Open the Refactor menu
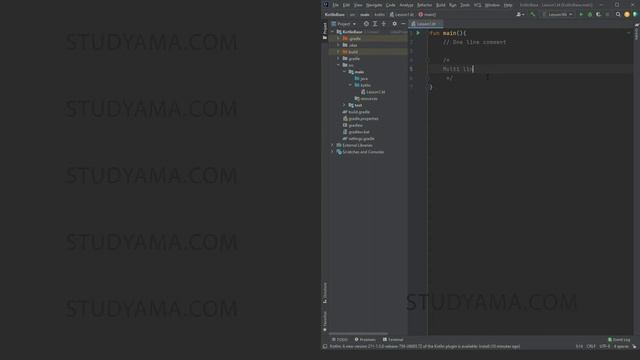The width and height of the screenshot is (640, 360). click(x=424, y=5)
